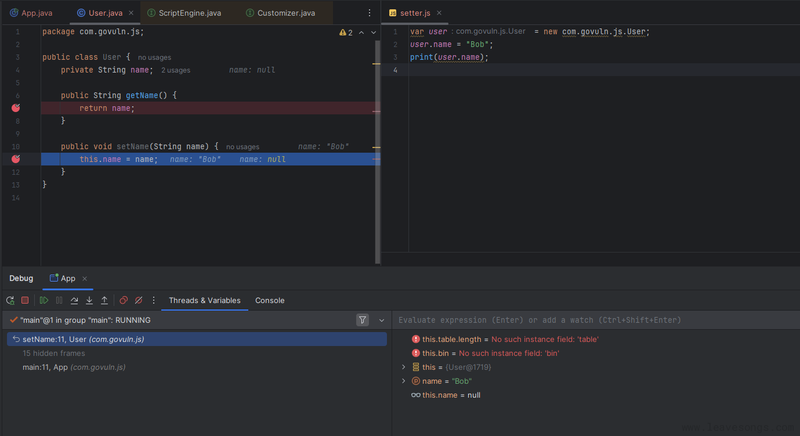Click the frames filter funnel icon
The height and width of the screenshot is (436, 800).
(x=362, y=320)
